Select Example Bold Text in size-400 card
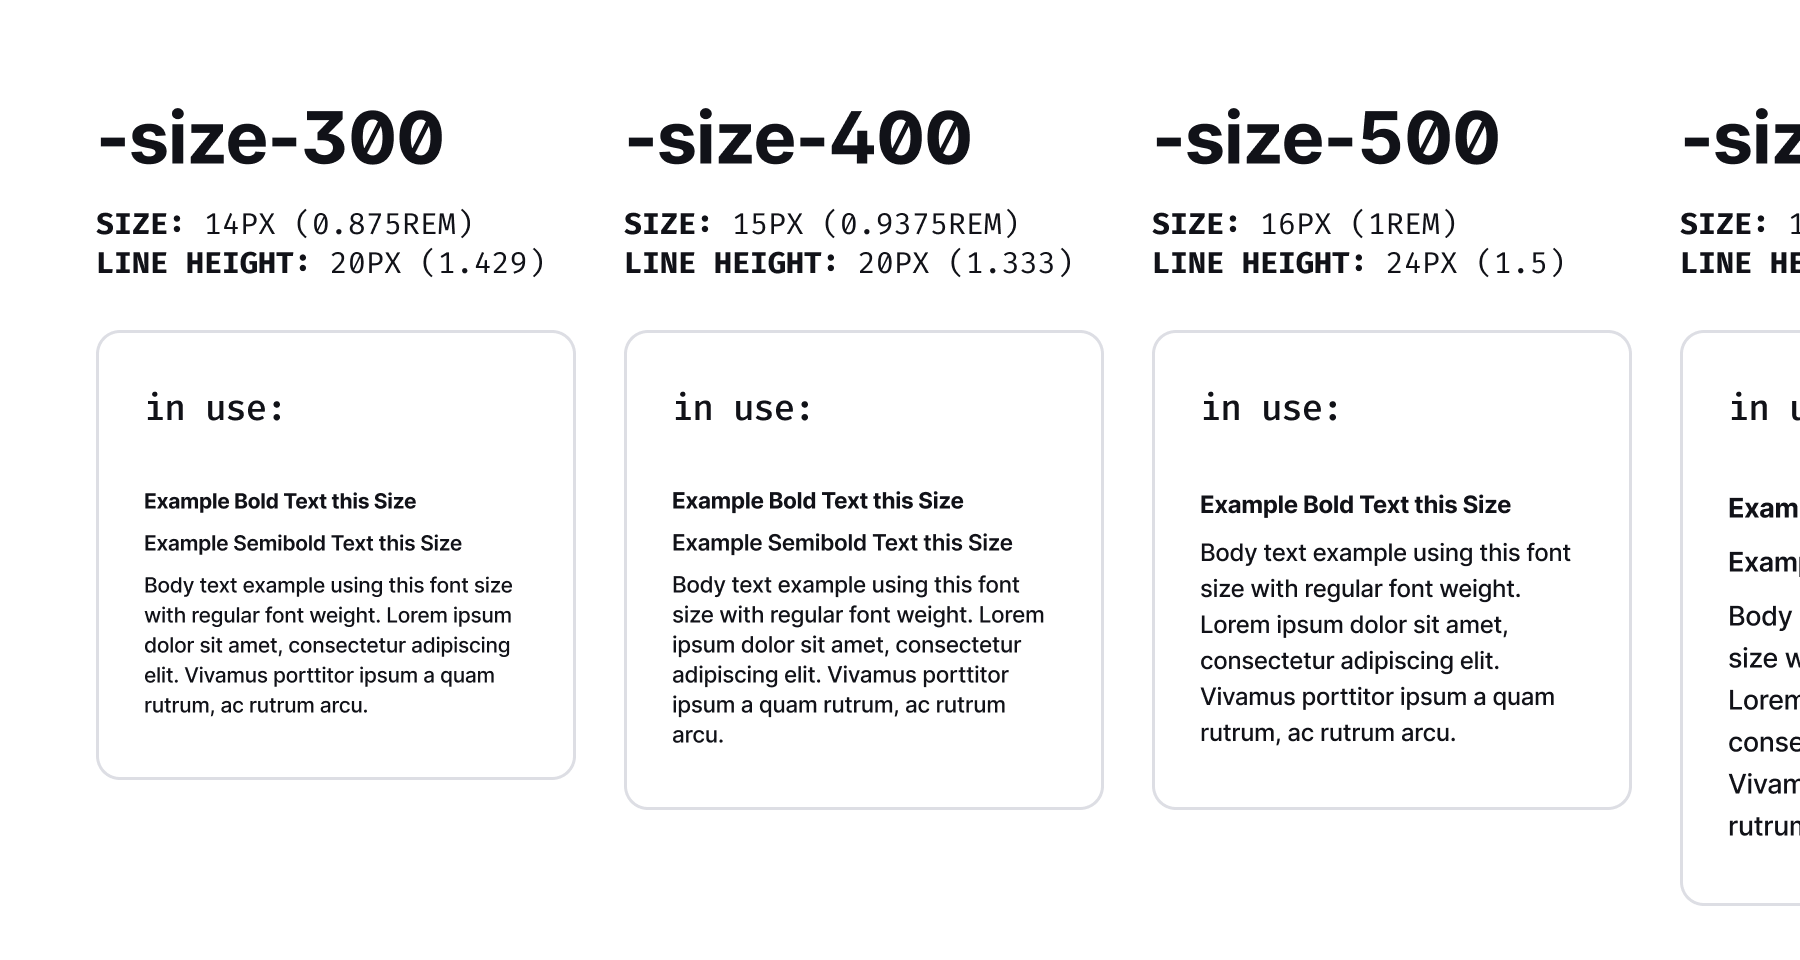Image resolution: width=1800 pixels, height=960 pixels. pyautogui.click(x=818, y=501)
